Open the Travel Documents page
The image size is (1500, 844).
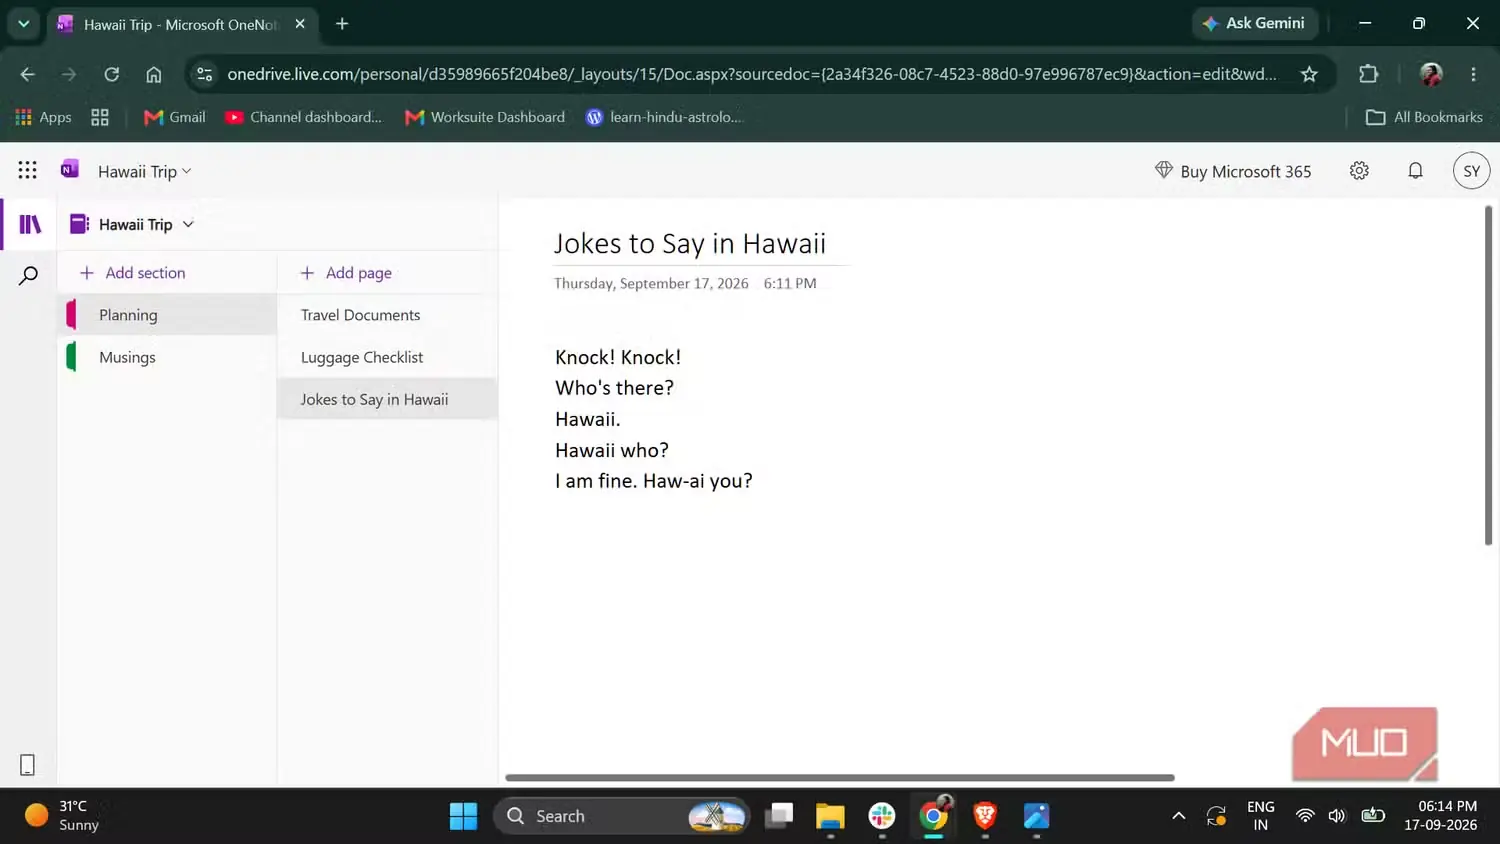387,315
